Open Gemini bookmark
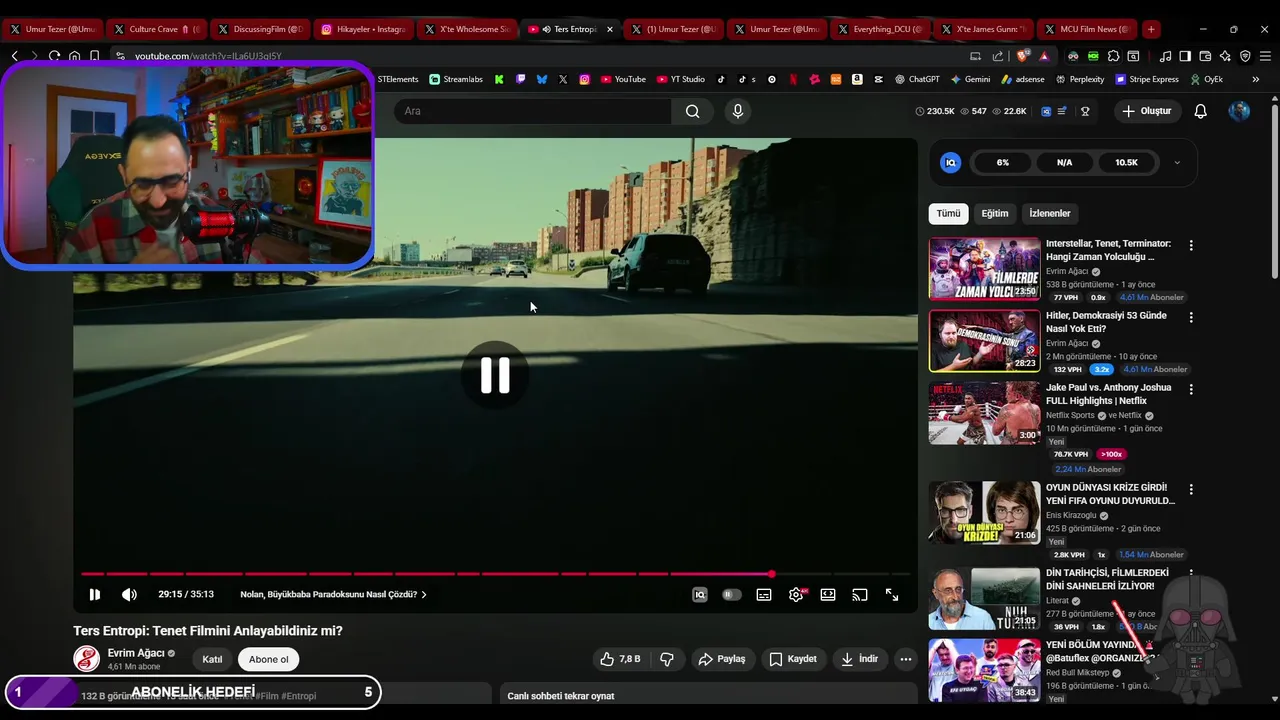1280x720 pixels. coord(970,79)
